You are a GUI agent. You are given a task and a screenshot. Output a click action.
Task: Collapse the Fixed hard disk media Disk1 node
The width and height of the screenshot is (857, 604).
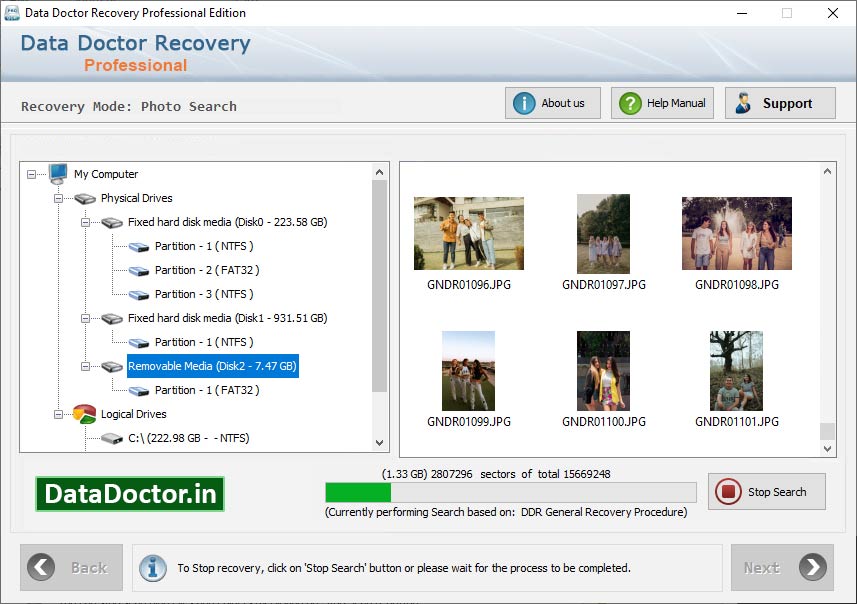pyautogui.click(x=86, y=318)
